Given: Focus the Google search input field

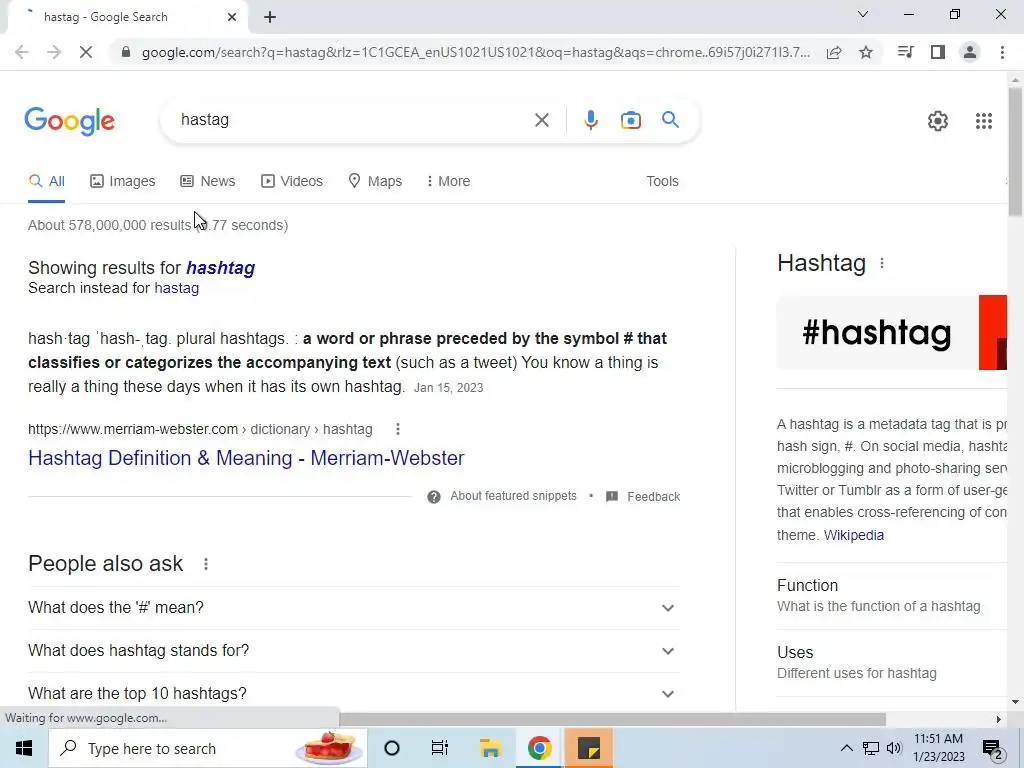Looking at the screenshot, I should point(353,120).
